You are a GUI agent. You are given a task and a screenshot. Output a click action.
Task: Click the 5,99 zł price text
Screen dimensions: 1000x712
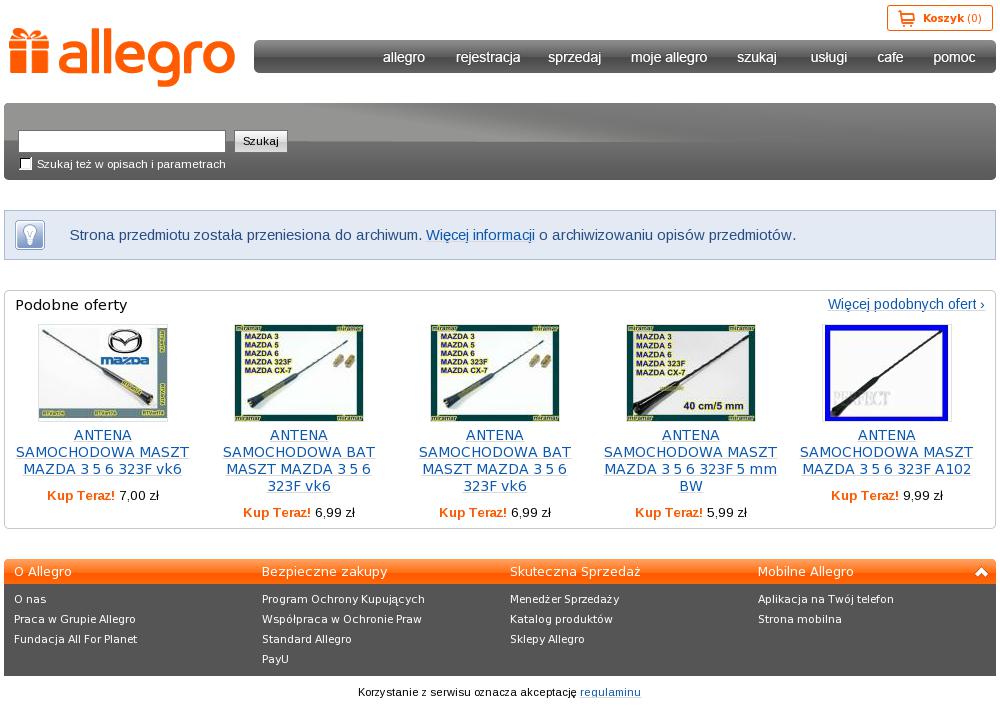[x=727, y=512]
